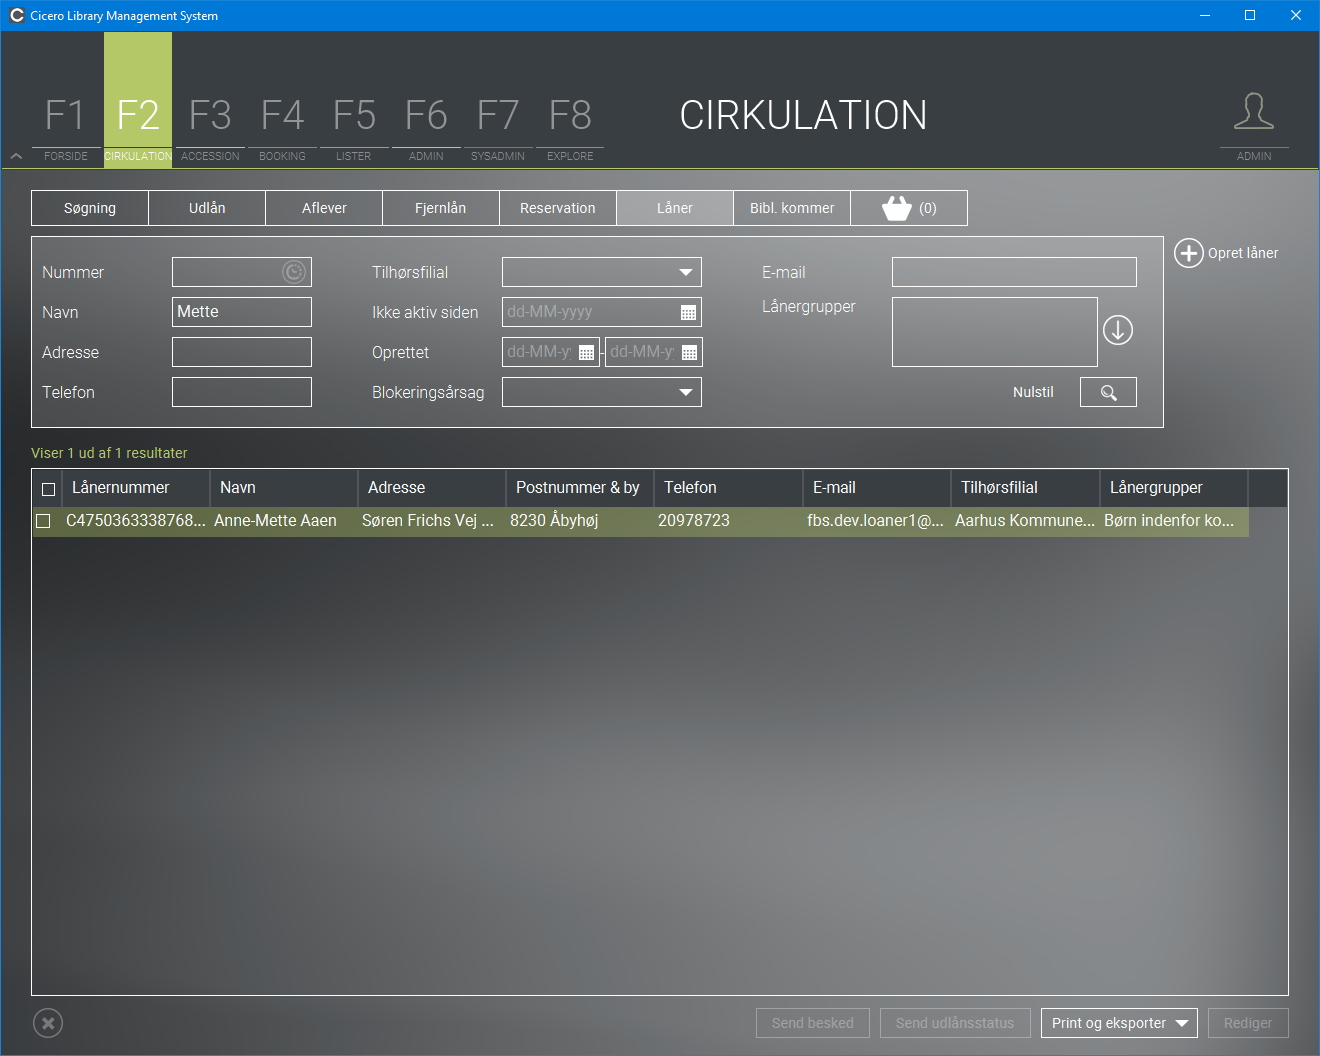Open the Reservation tab
Screen dimensions: 1320x1056
tap(557, 208)
